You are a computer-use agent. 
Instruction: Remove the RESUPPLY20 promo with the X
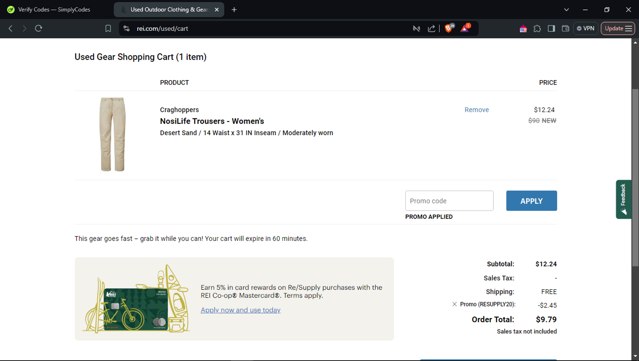454,304
